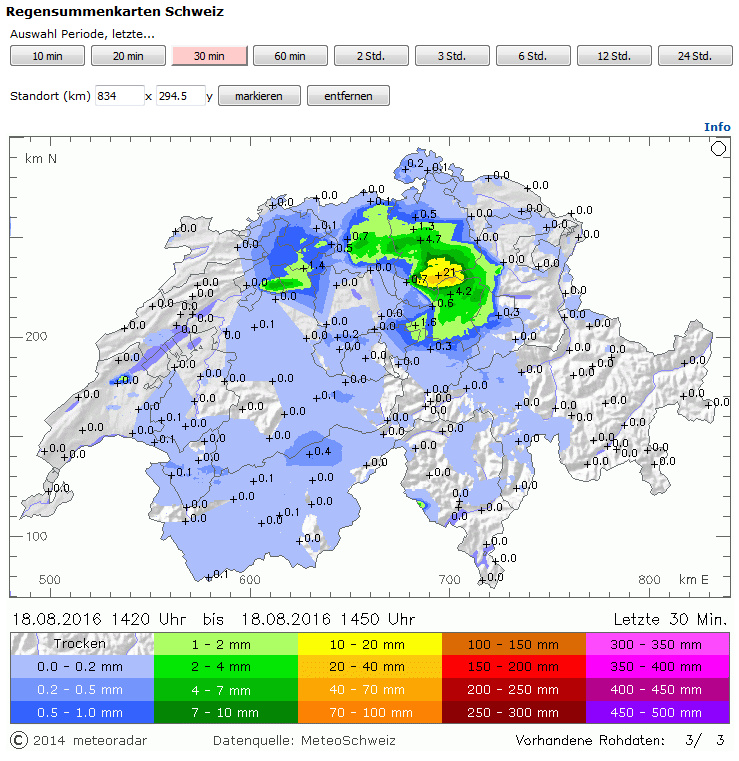The image size is (739, 761).
Task: Pick the 12 Std. period button
Action: [x=614, y=56]
